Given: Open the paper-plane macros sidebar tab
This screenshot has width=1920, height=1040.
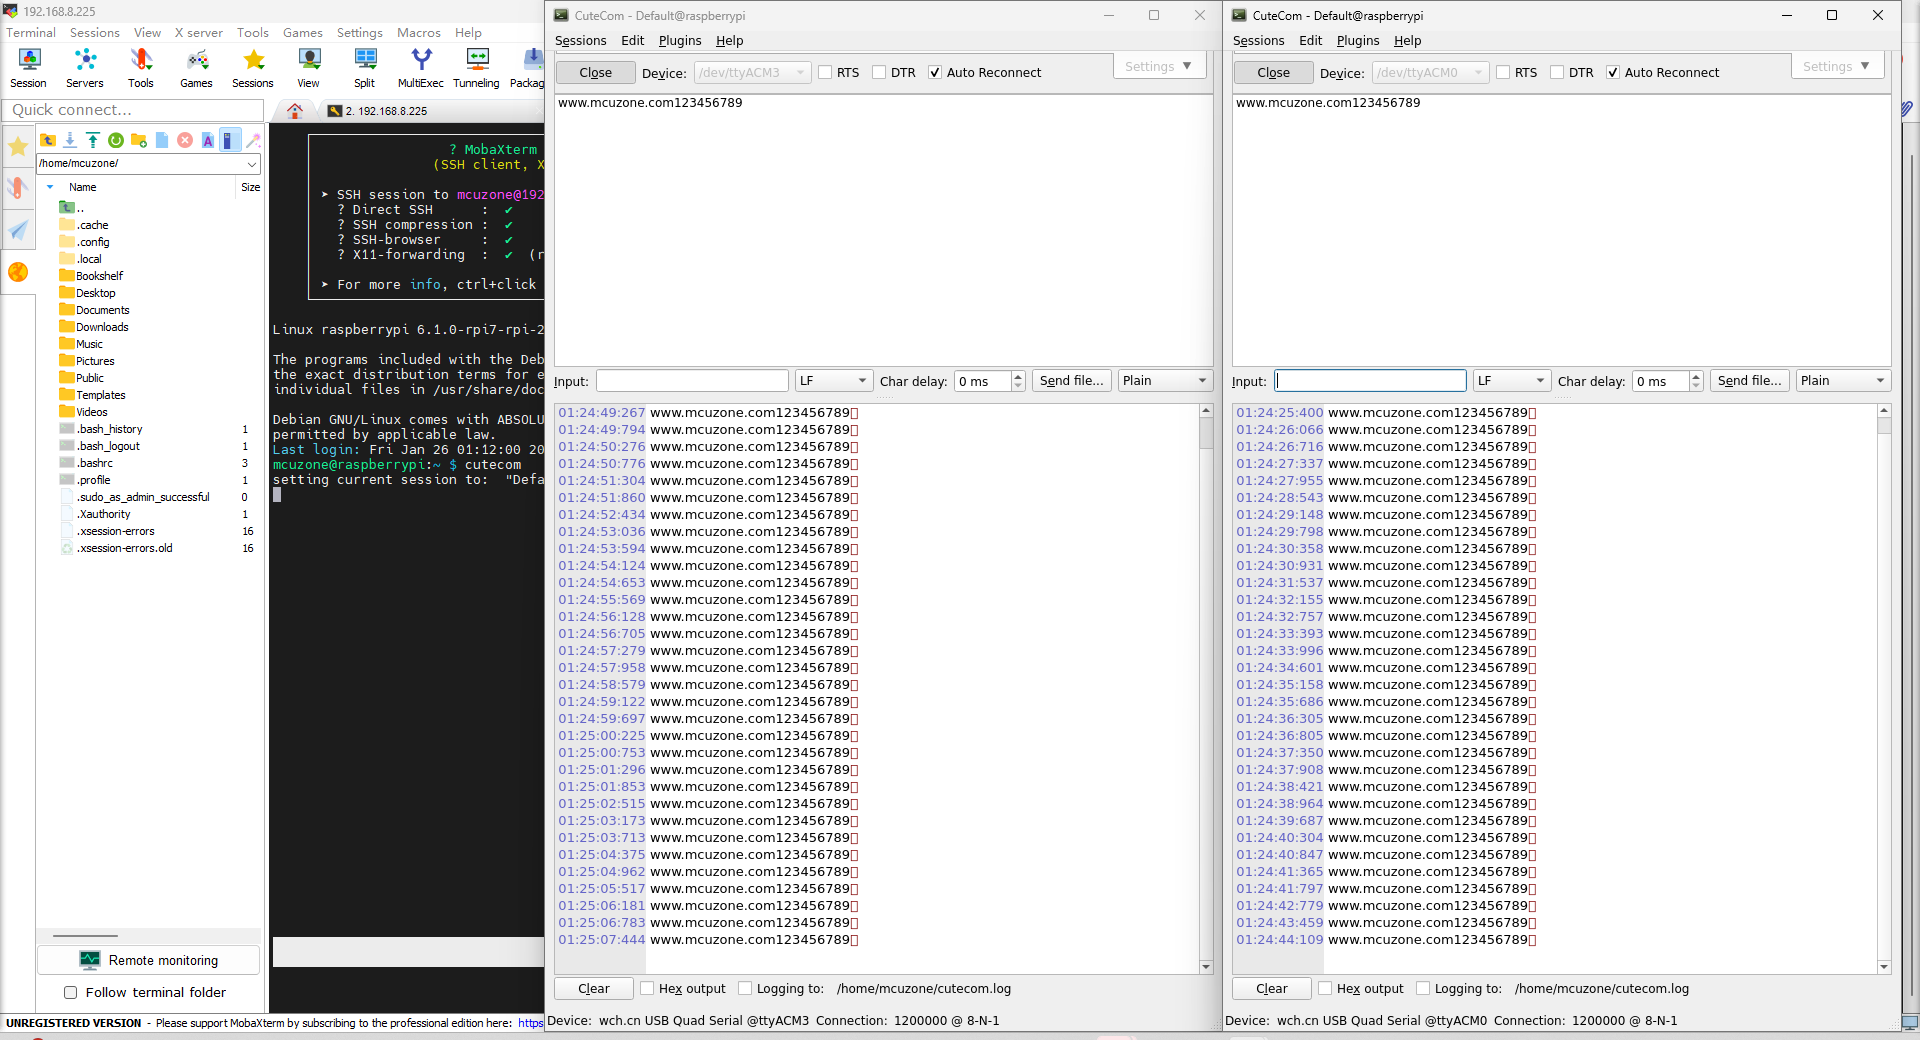Looking at the screenshot, I should click(18, 230).
